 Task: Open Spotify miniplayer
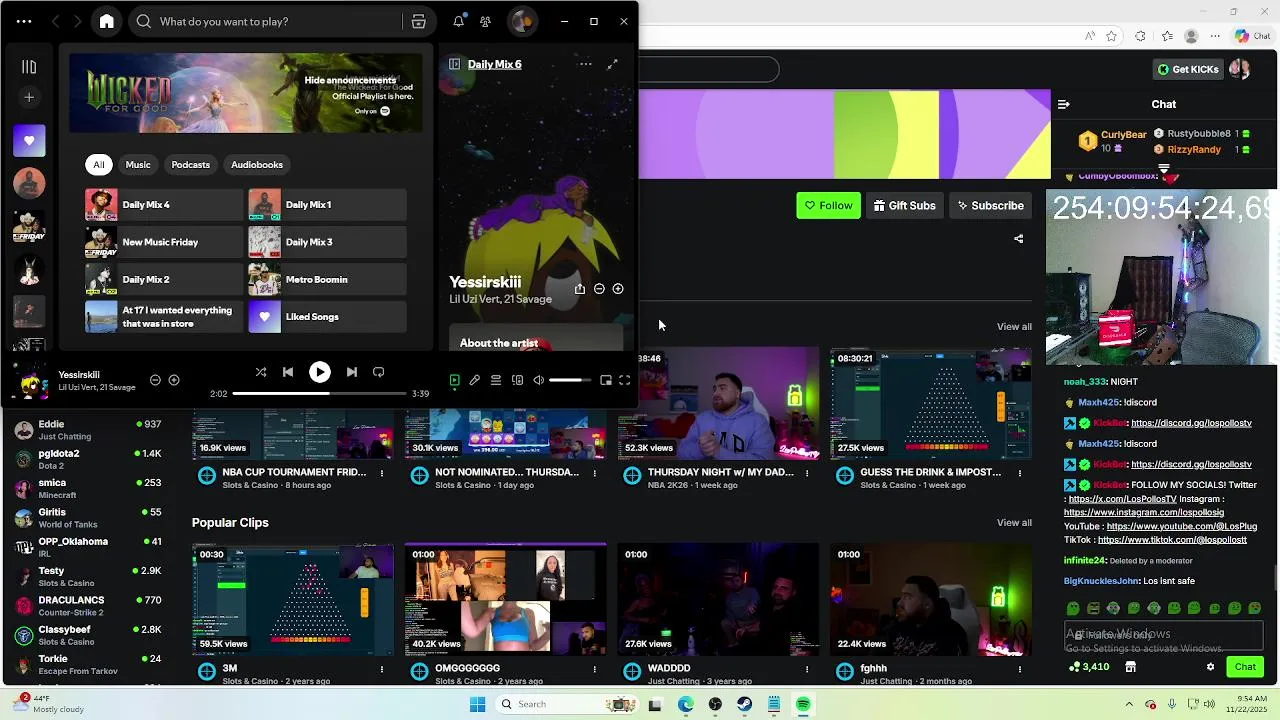[606, 380]
